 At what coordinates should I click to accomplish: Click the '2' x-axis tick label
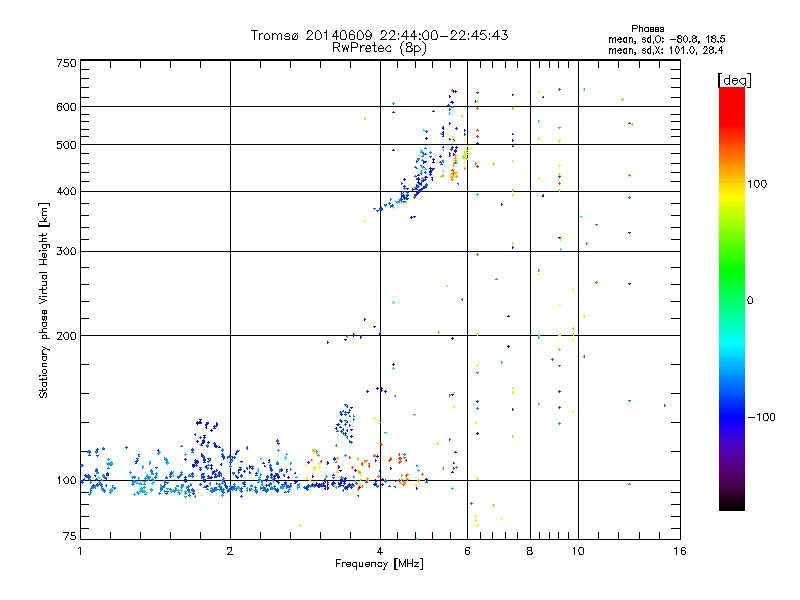230,551
